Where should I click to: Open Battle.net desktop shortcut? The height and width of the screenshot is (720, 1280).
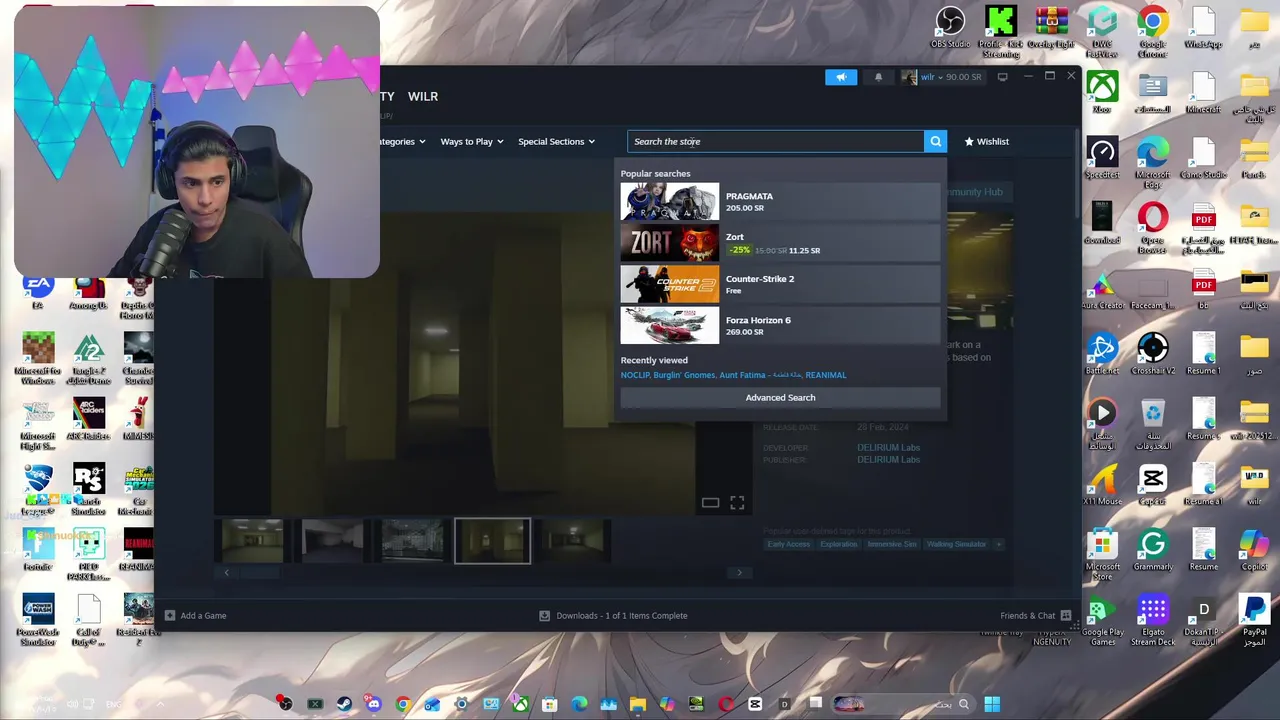coord(1102,355)
